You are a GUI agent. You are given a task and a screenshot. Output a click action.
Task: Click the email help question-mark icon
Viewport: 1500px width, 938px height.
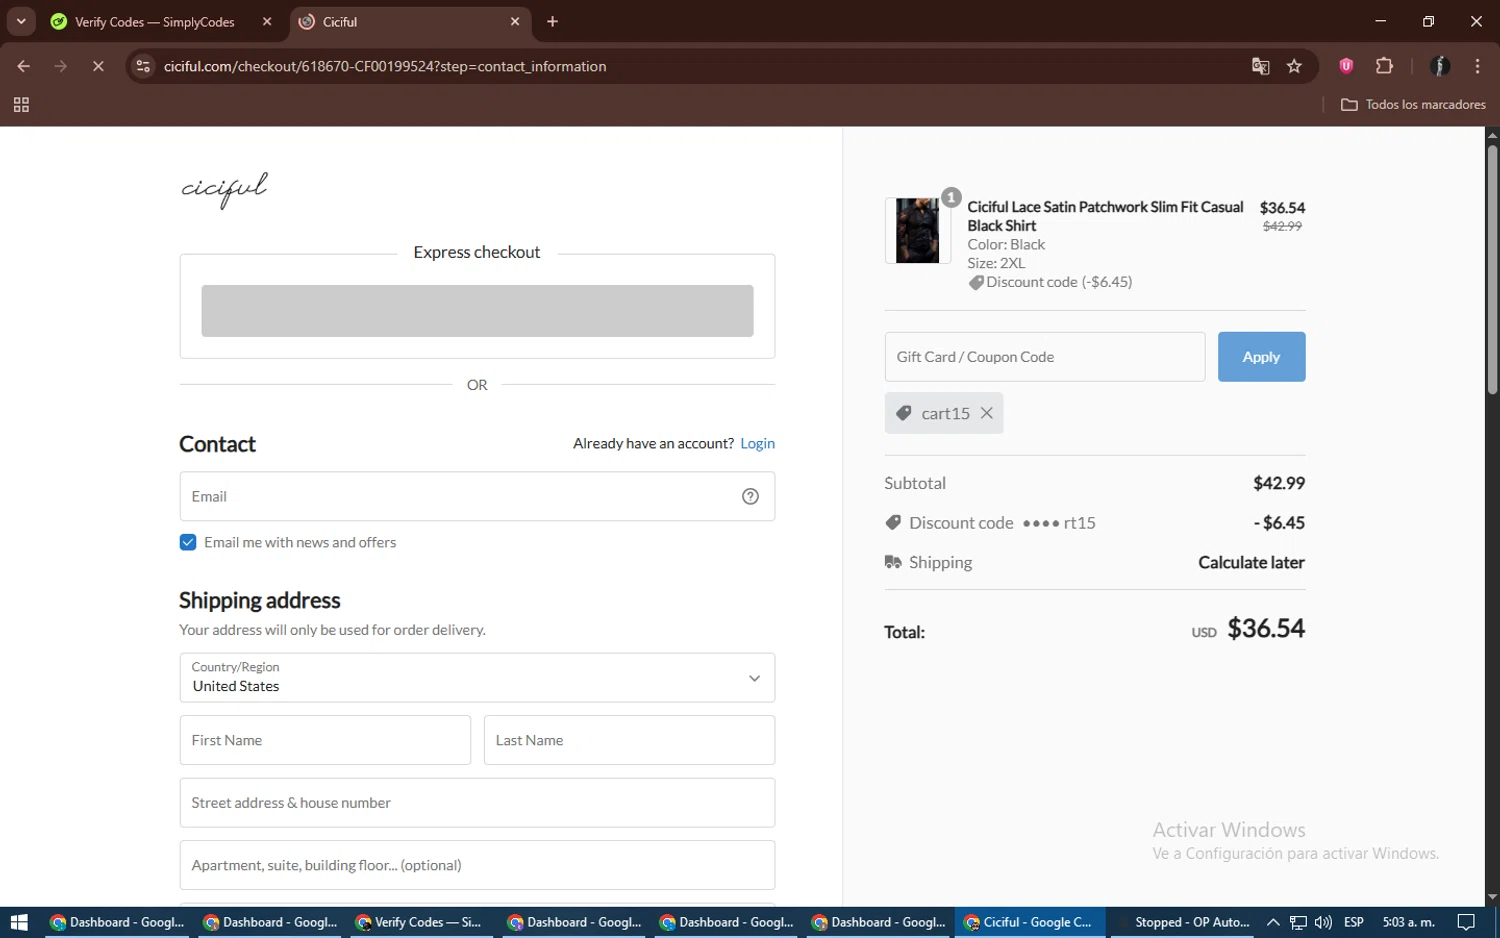[x=750, y=497]
